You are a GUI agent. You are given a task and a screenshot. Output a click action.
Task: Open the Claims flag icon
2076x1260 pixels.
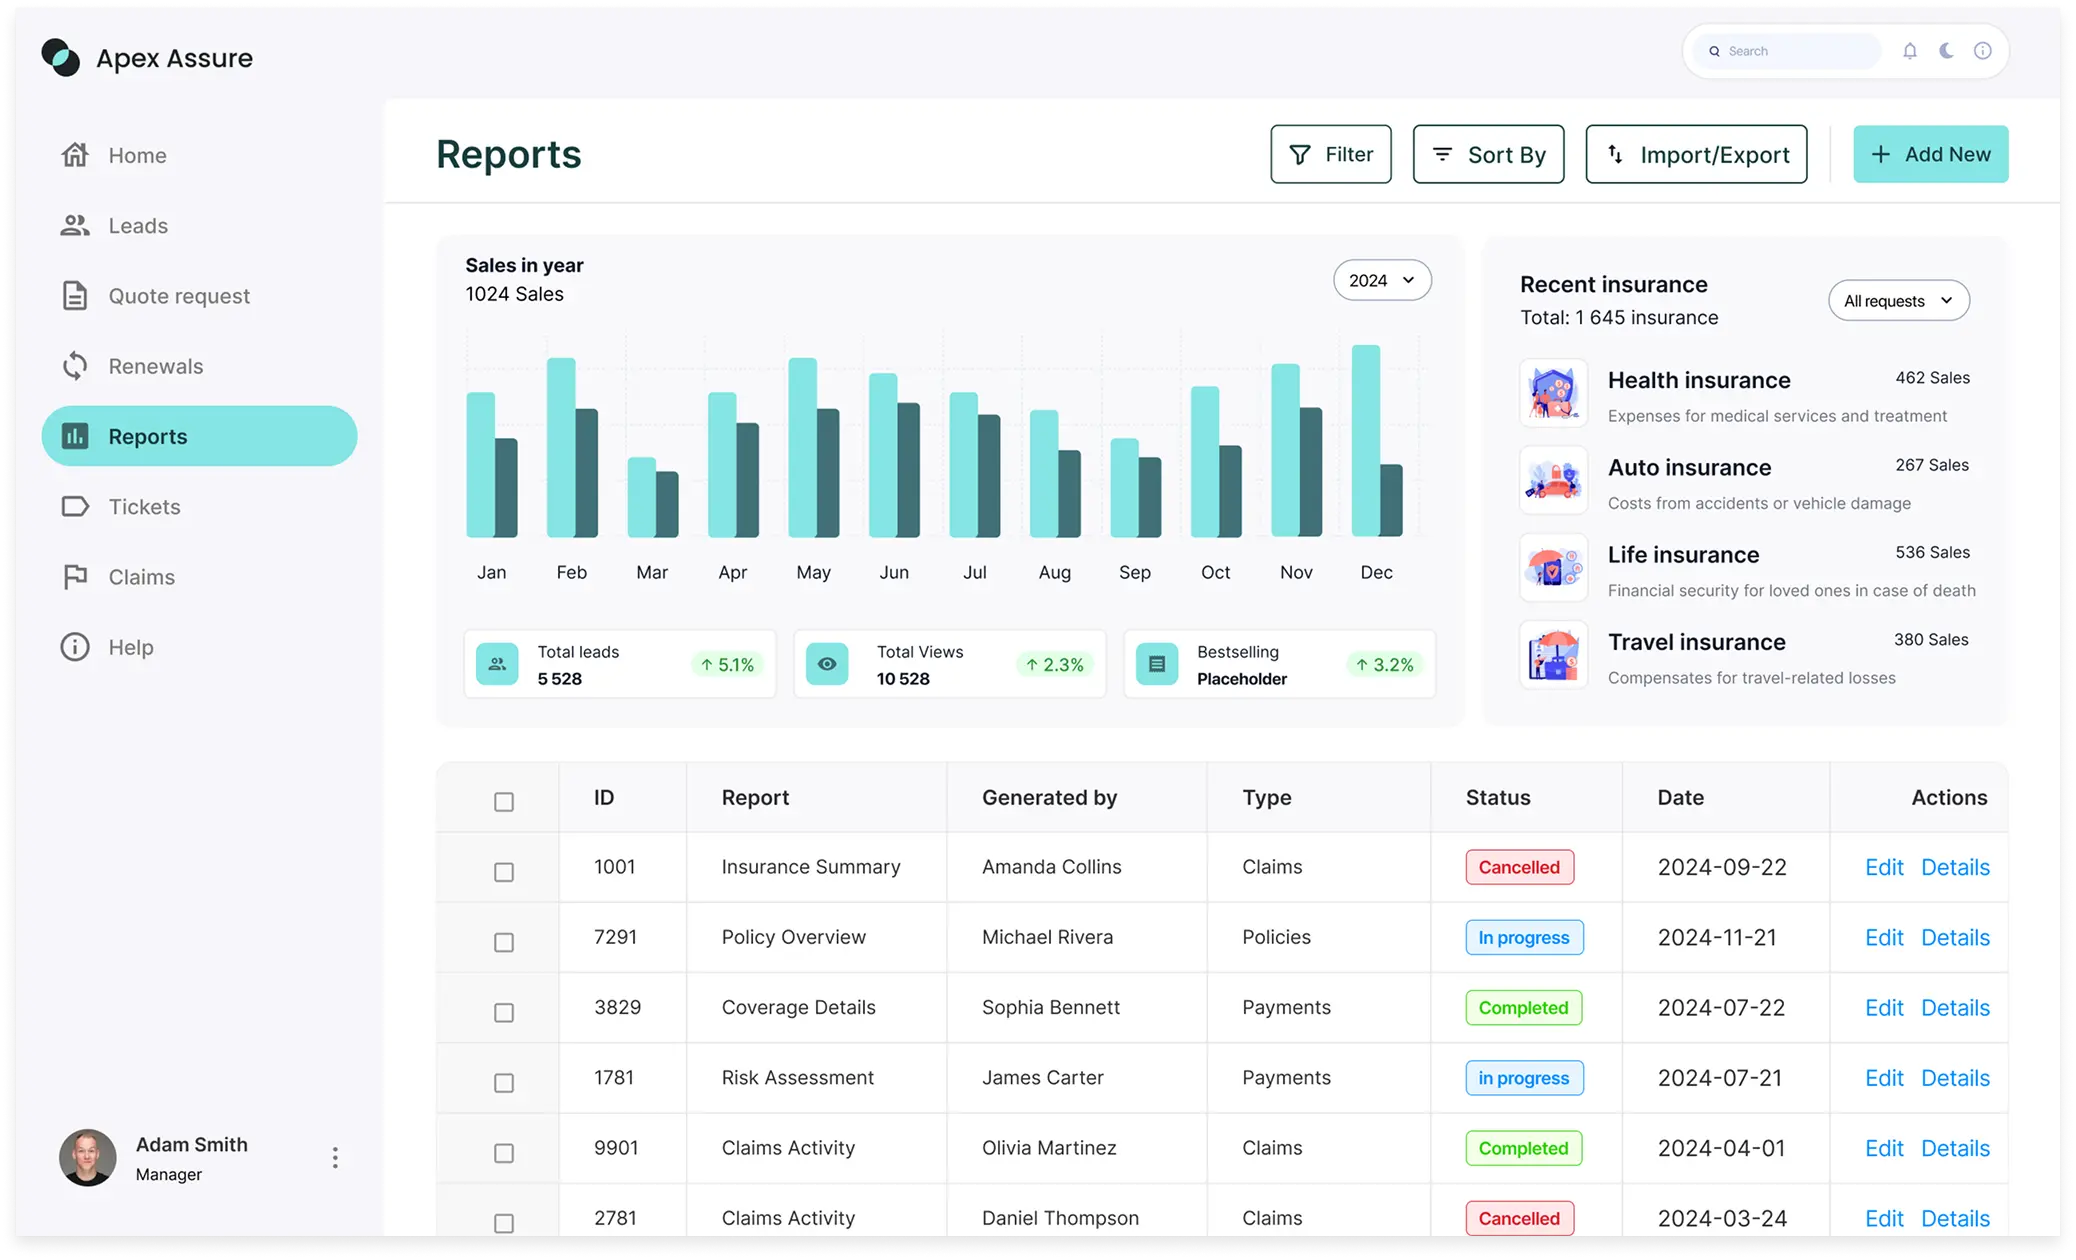(x=76, y=577)
